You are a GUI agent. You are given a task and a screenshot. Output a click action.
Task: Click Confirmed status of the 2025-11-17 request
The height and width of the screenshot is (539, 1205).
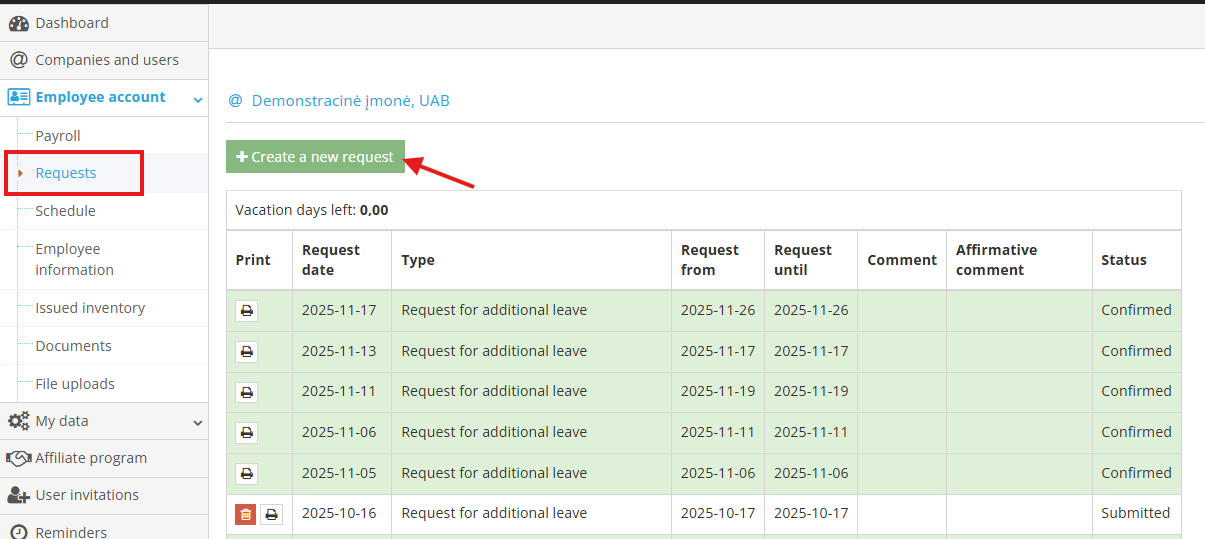(1136, 310)
